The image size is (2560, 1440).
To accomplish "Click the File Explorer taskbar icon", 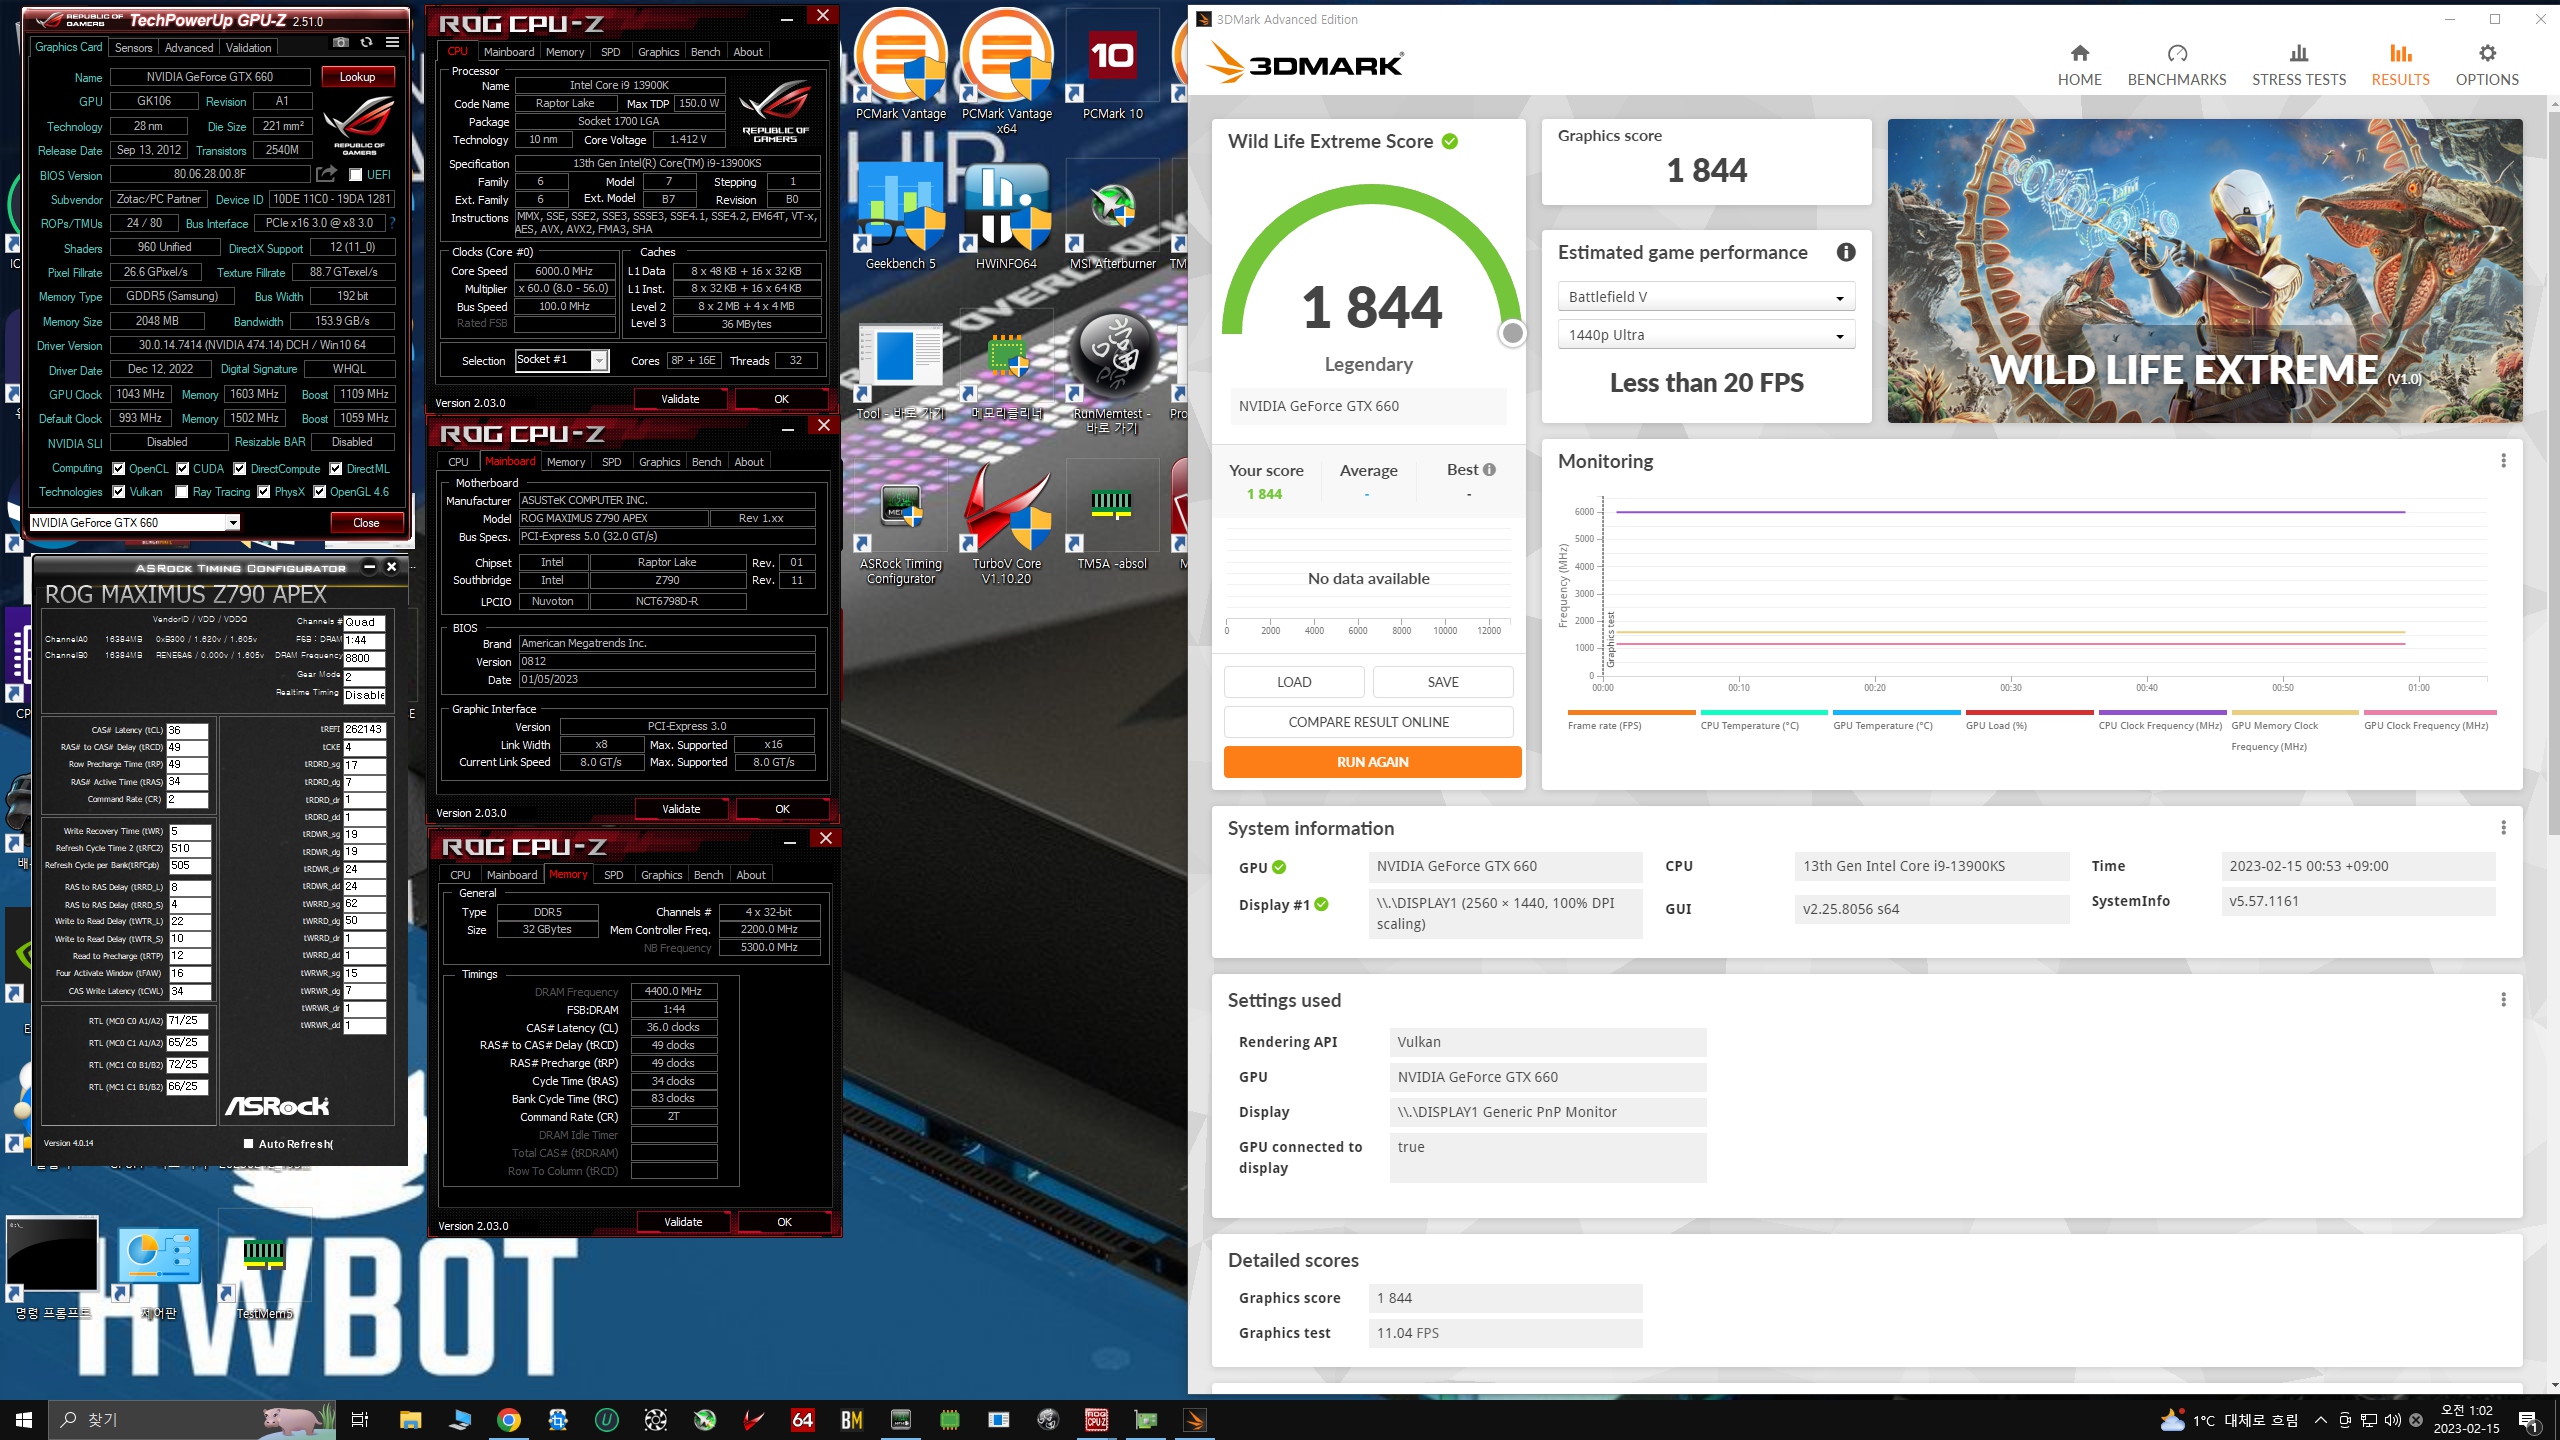I will point(411,1420).
